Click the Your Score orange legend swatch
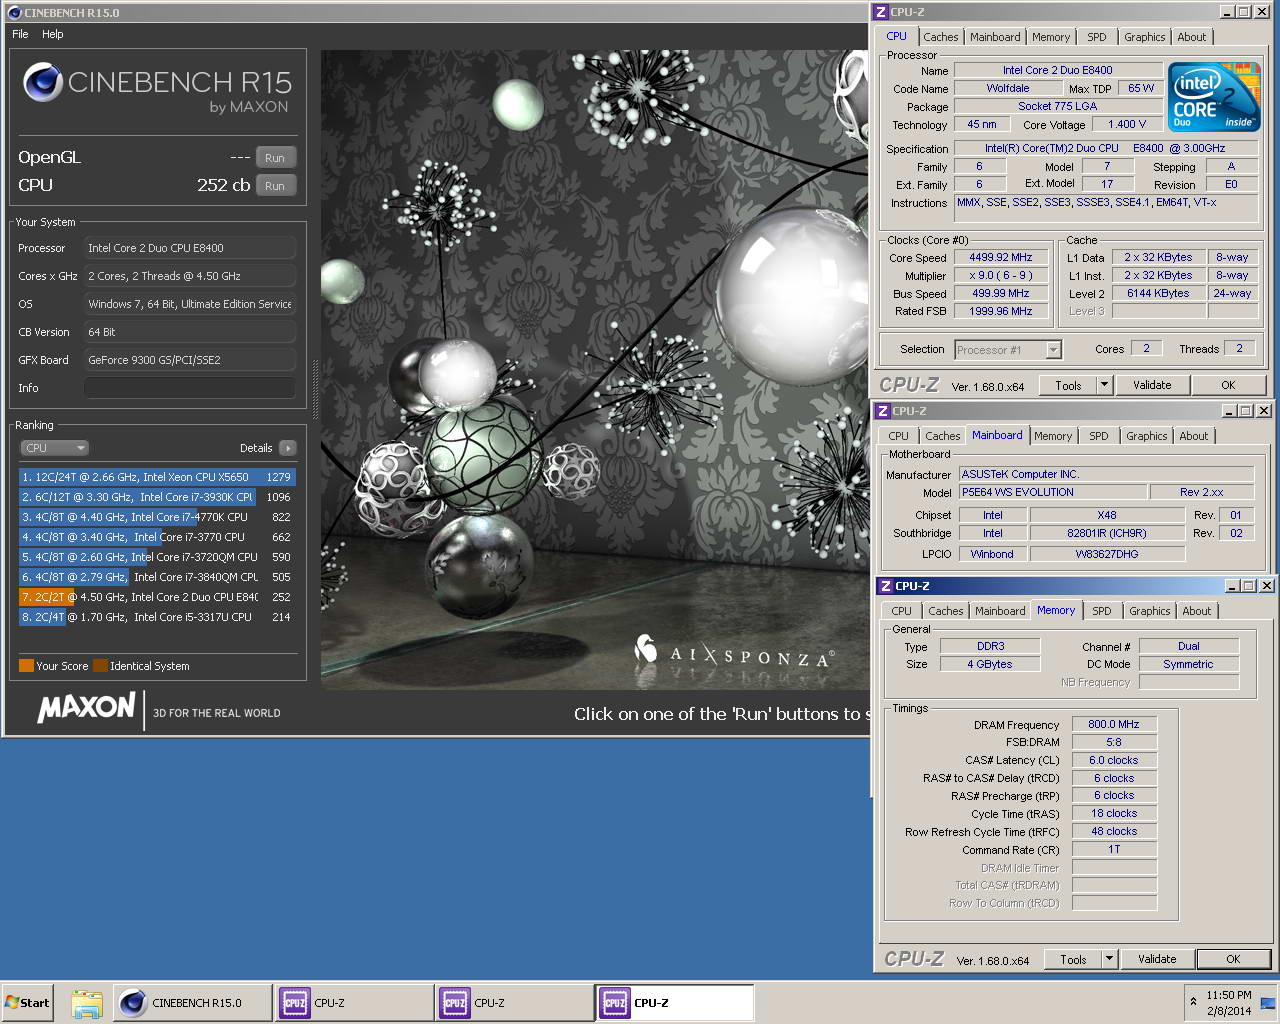Screen dimensions: 1280x1024 (x=26, y=666)
